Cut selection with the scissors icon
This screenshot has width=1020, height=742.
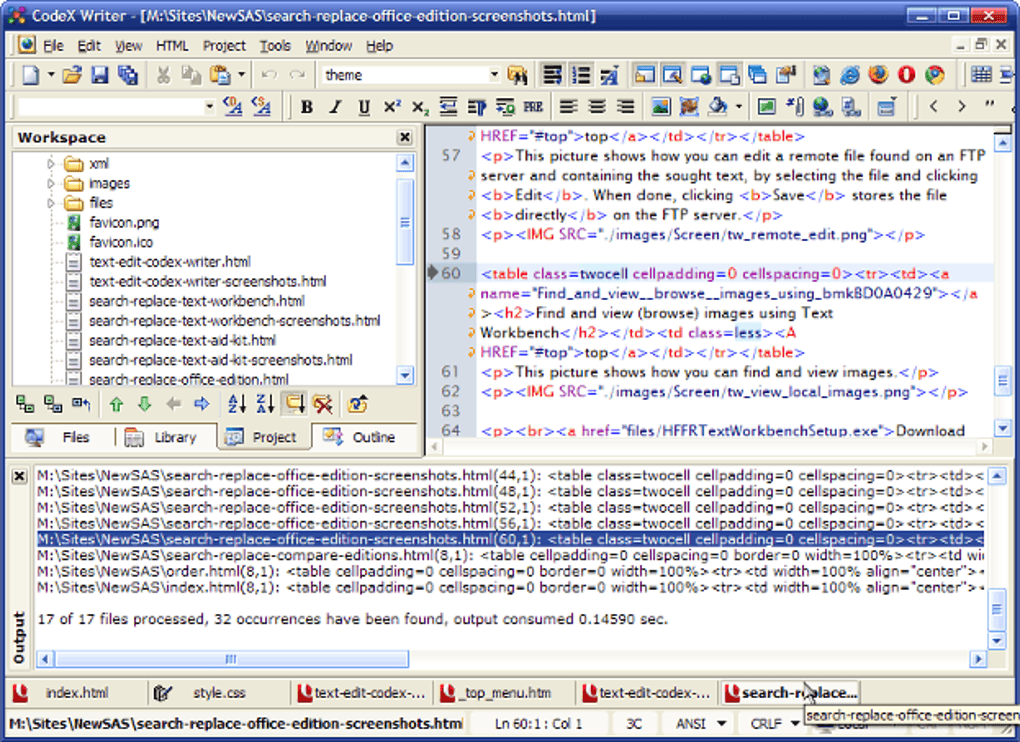point(163,75)
